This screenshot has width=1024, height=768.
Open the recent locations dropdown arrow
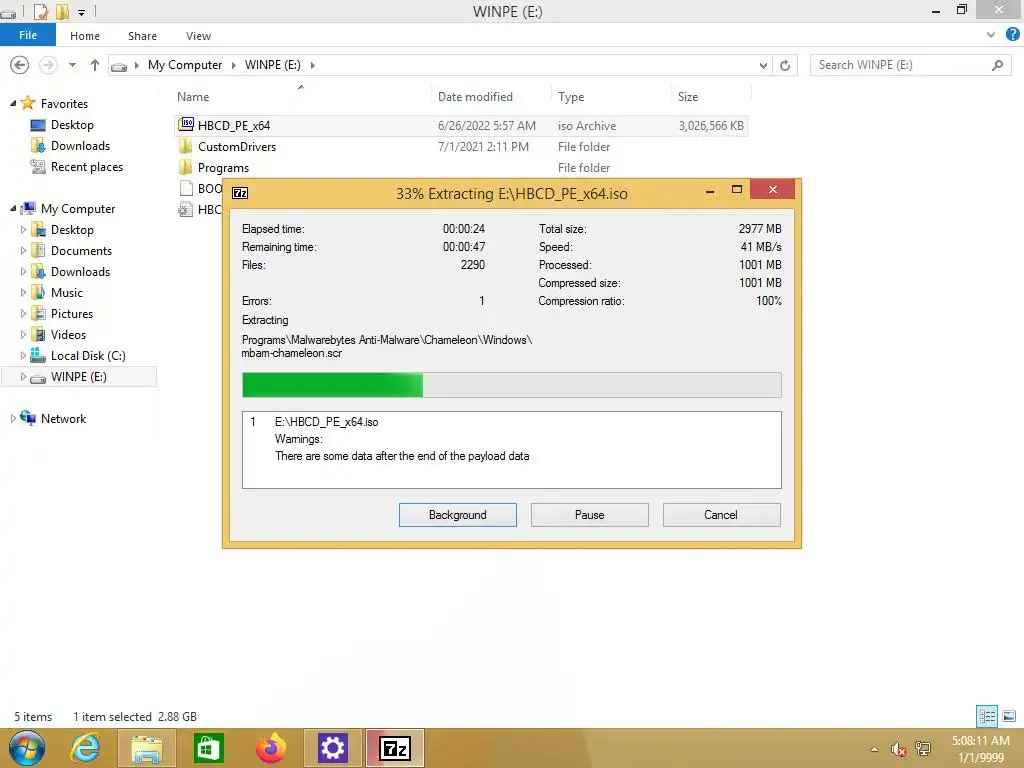coord(72,65)
